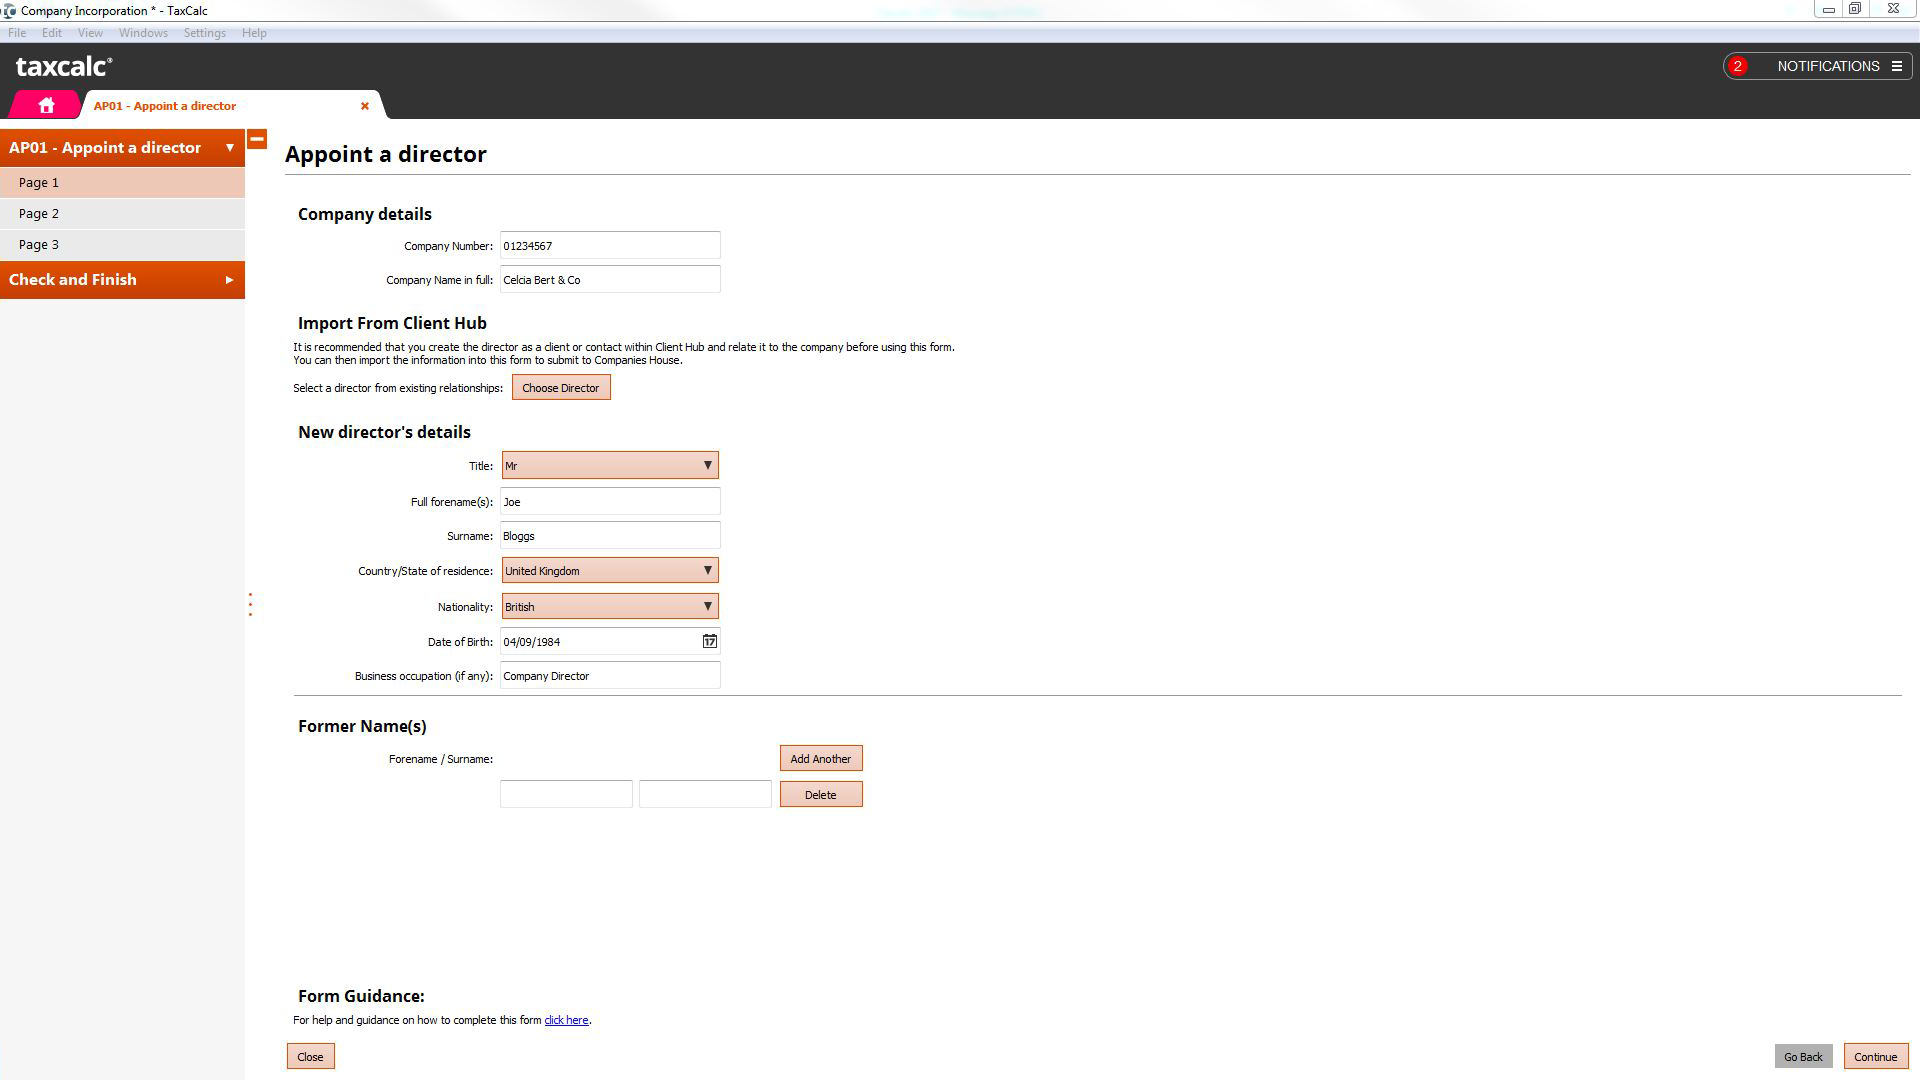1920x1080 pixels.
Task: Click the home icon tab
Action: click(46, 105)
